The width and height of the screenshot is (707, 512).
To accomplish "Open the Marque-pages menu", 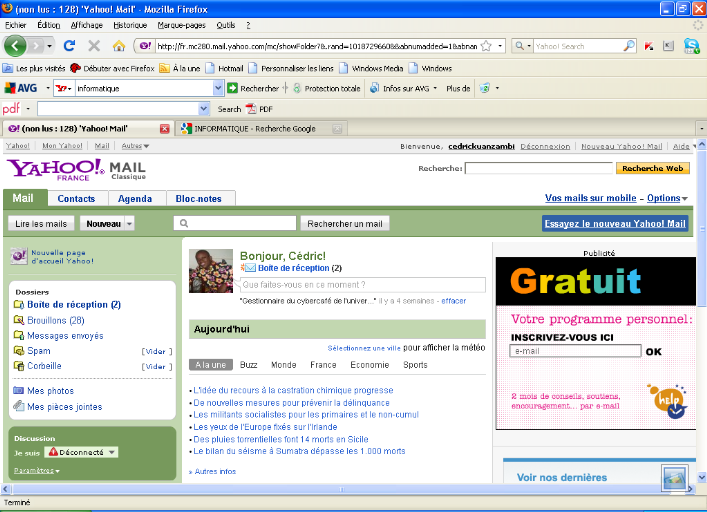I will (181, 25).
